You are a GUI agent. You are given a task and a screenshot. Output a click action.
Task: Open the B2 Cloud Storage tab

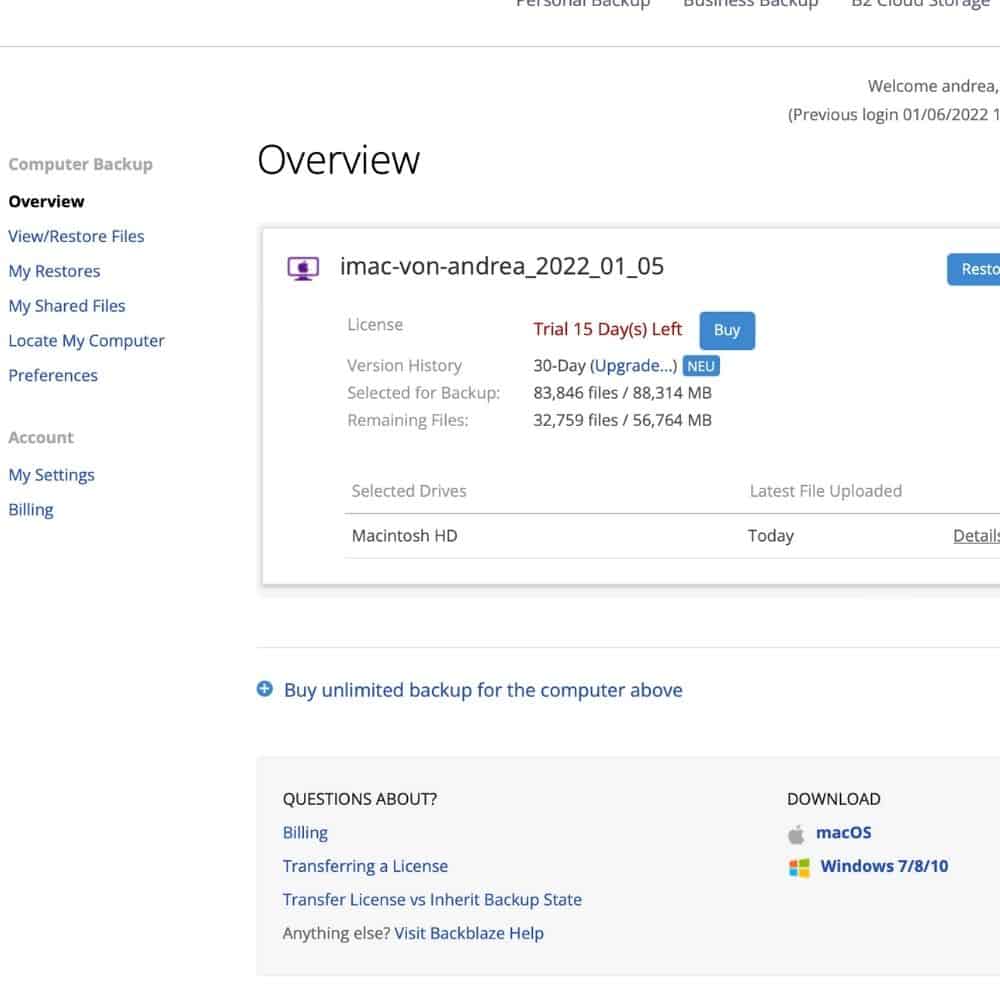tap(921, 4)
